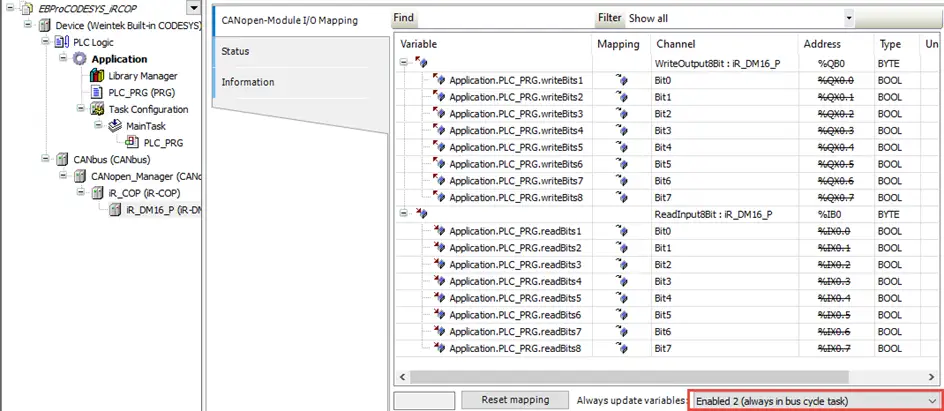Click the scroll left arrow of the mapping table
Image resolution: width=944 pixels, height=411 pixels.
402,377
